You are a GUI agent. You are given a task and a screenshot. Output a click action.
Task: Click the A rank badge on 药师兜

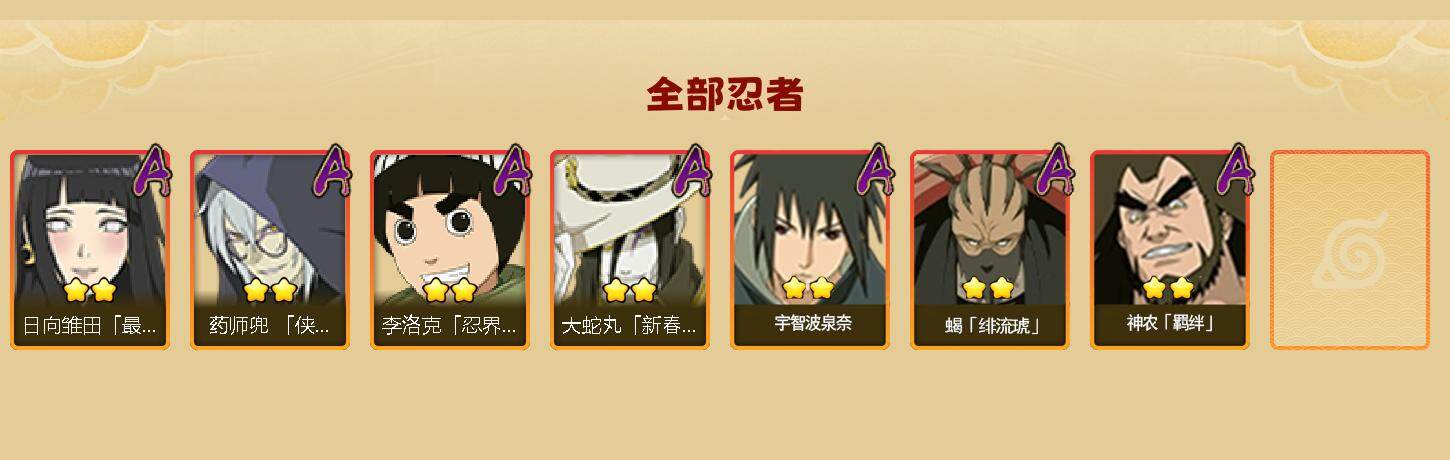[332, 172]
